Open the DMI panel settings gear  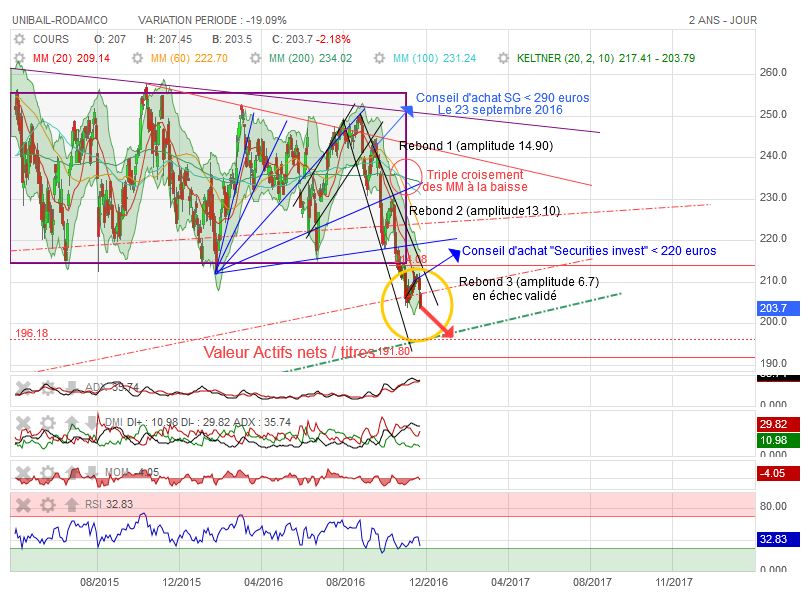(48, 423)
